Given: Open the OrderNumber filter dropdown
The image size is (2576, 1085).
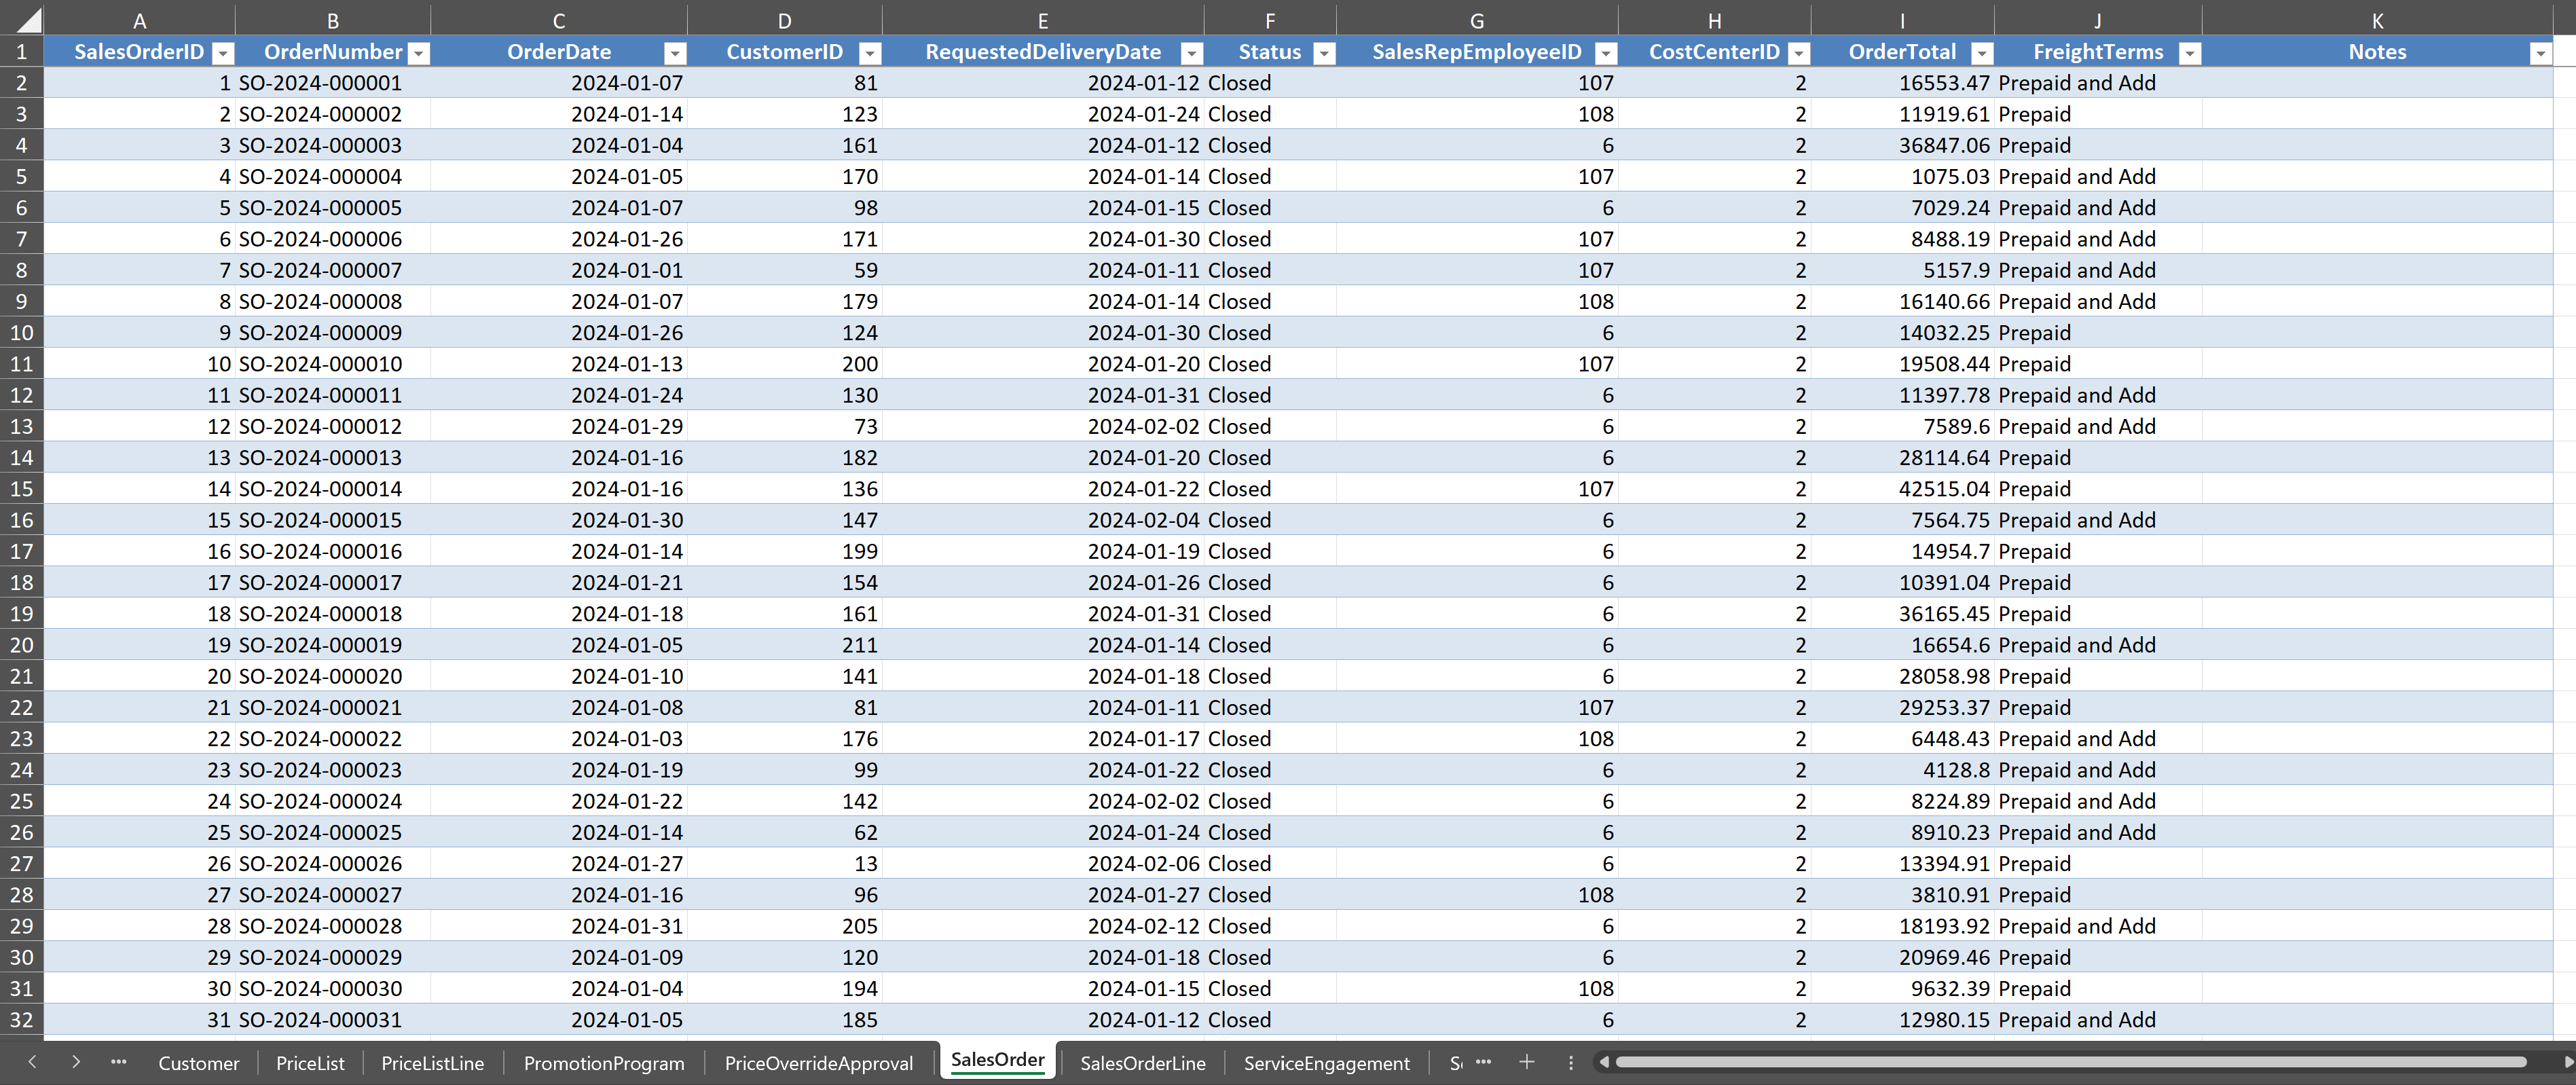Looking at the screenshot, I should (x=420, y=53).
